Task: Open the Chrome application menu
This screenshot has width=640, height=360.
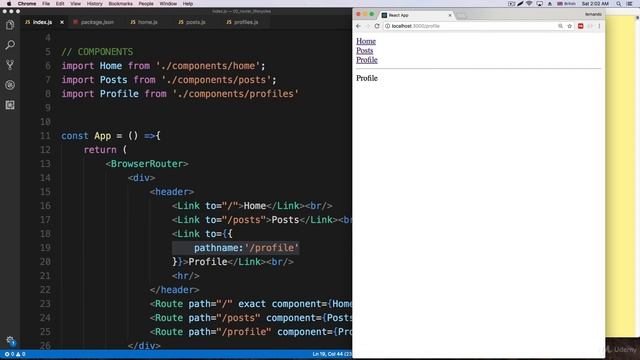Action: coord(27,4)
